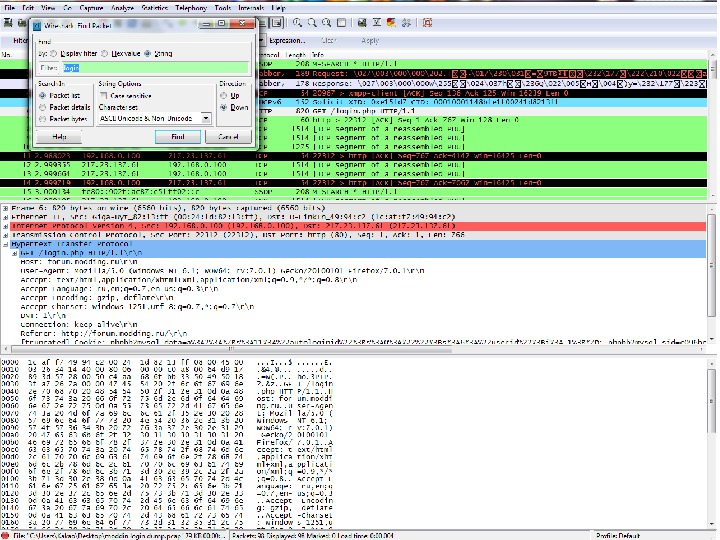Choose Packet details search option
This screenshot has height=540, width=720.
pyautogui.click(x=43, y=107)
